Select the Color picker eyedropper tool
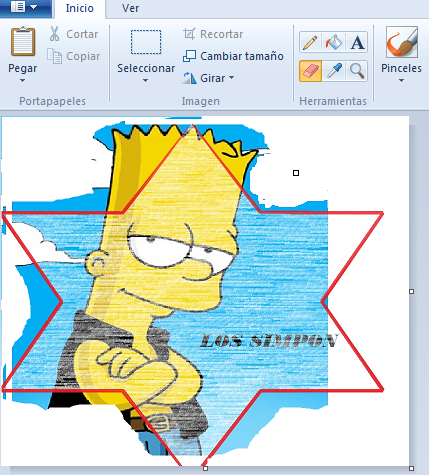Image resolution: width=429 pixels, height=475 pixels. coord(334,71)
